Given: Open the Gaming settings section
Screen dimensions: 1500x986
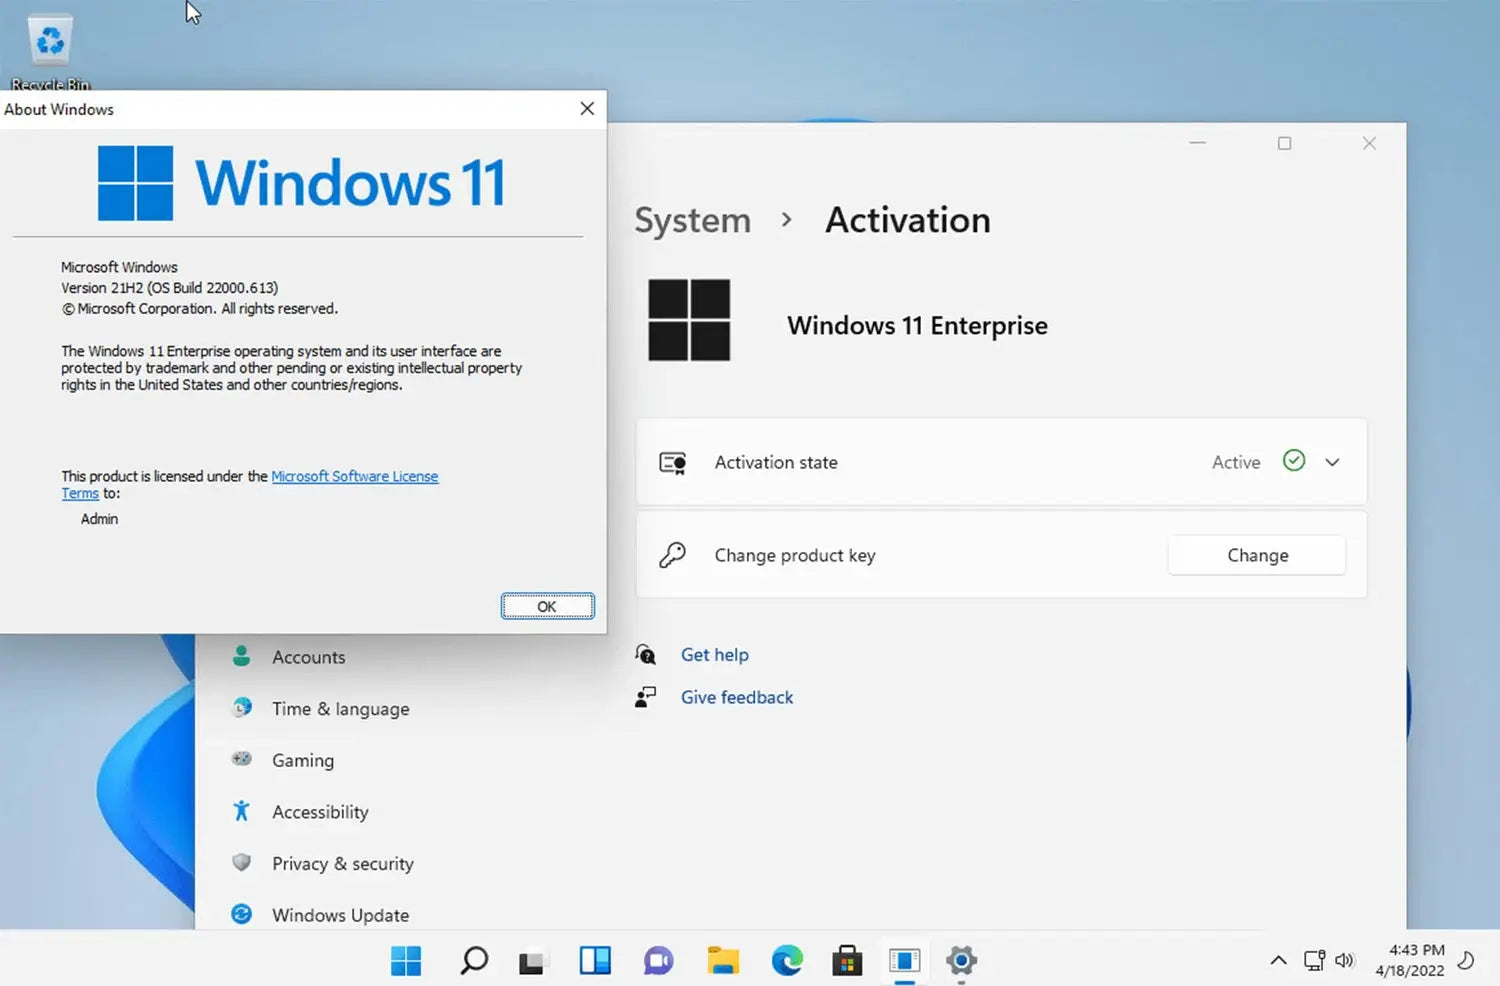Looking at the screenshot, I should tap(241, 760).
